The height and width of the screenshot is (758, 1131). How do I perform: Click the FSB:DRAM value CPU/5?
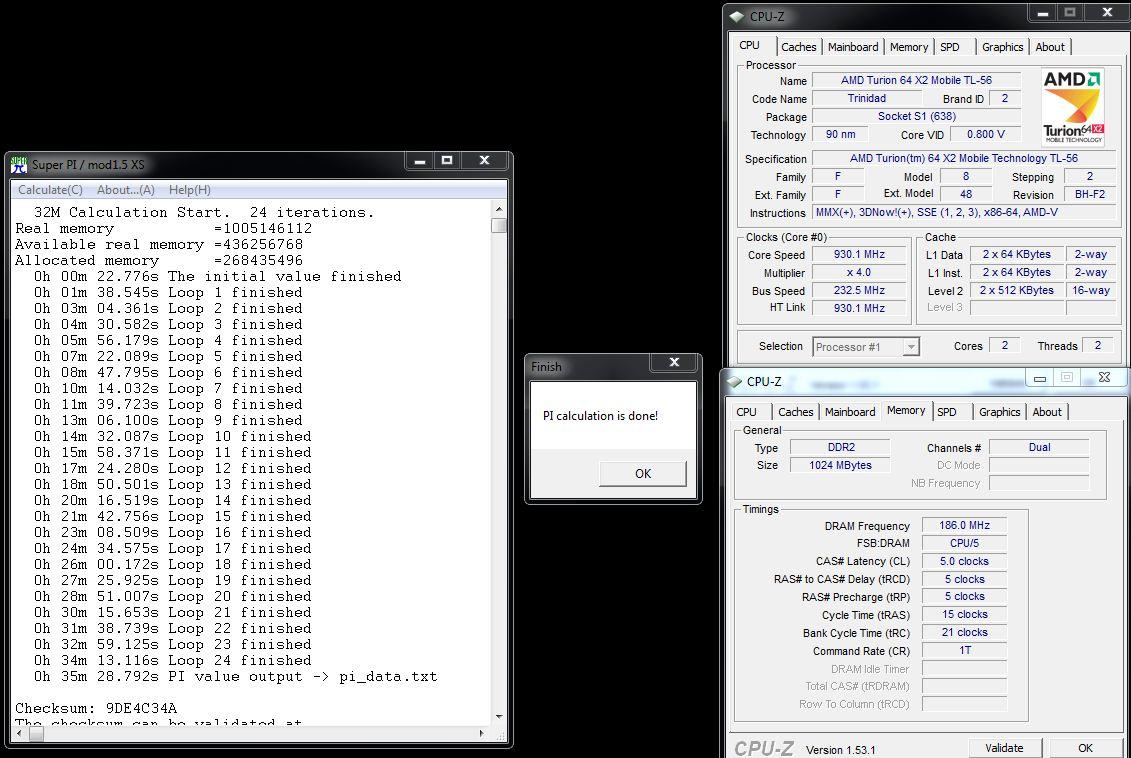[964, 543]
